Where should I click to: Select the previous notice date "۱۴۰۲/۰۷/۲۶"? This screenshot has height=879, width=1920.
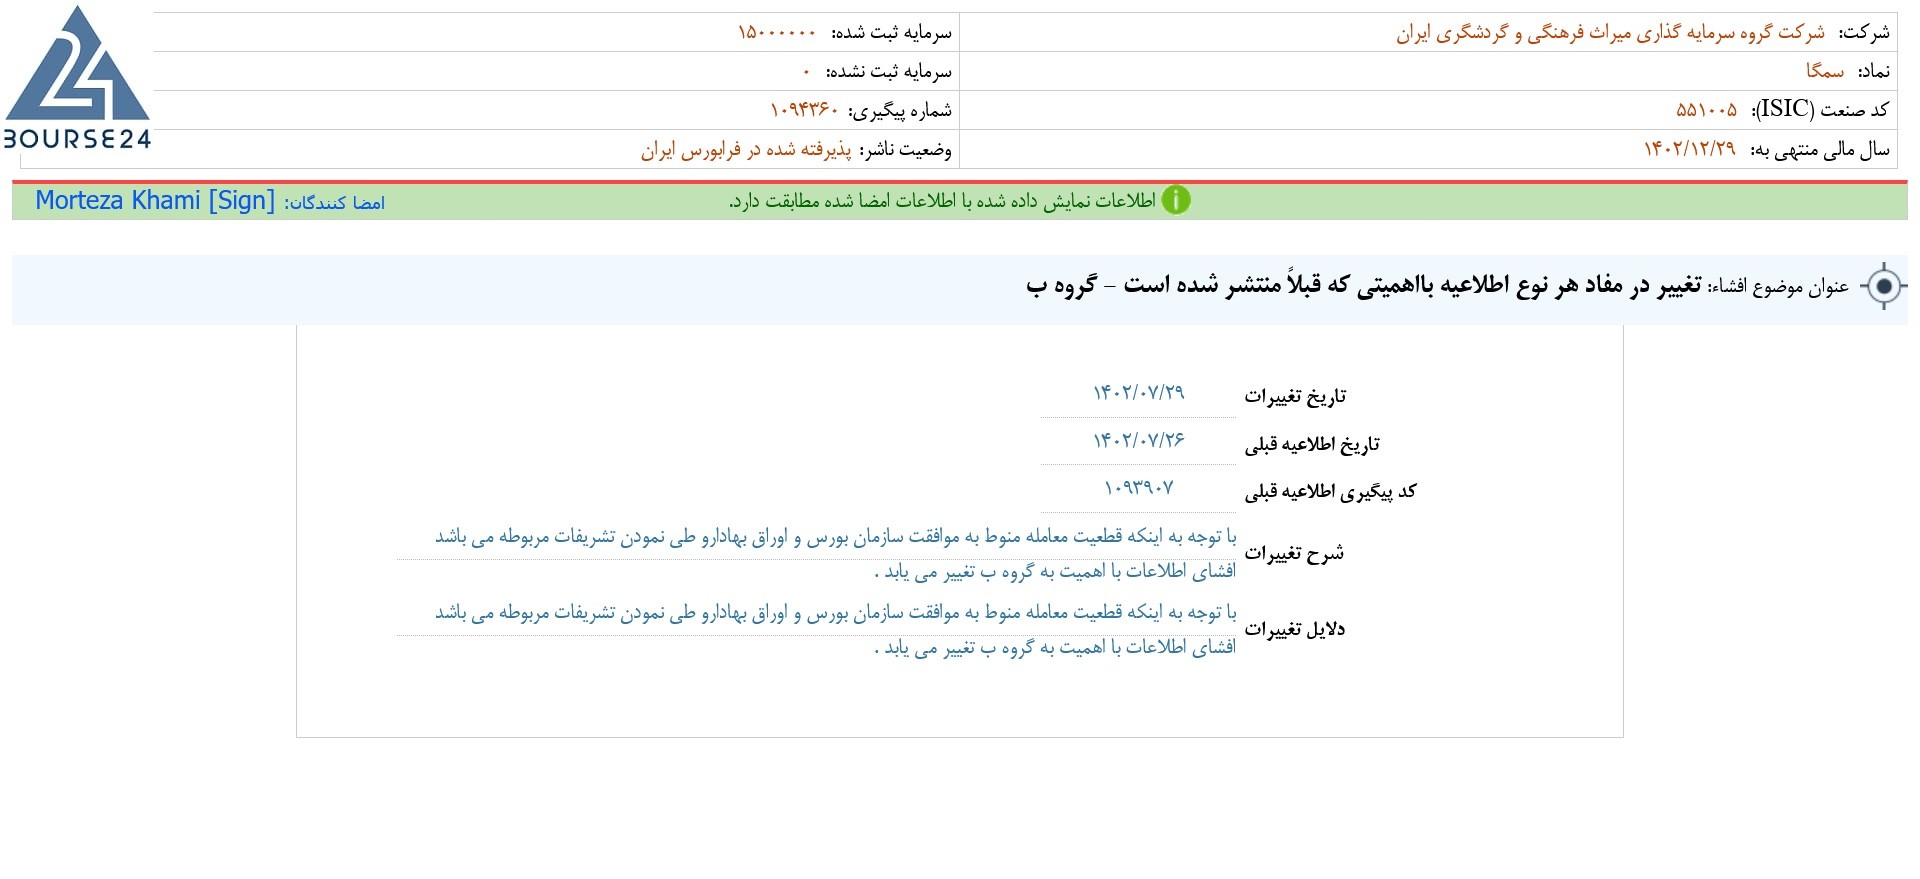point(1139,440)
